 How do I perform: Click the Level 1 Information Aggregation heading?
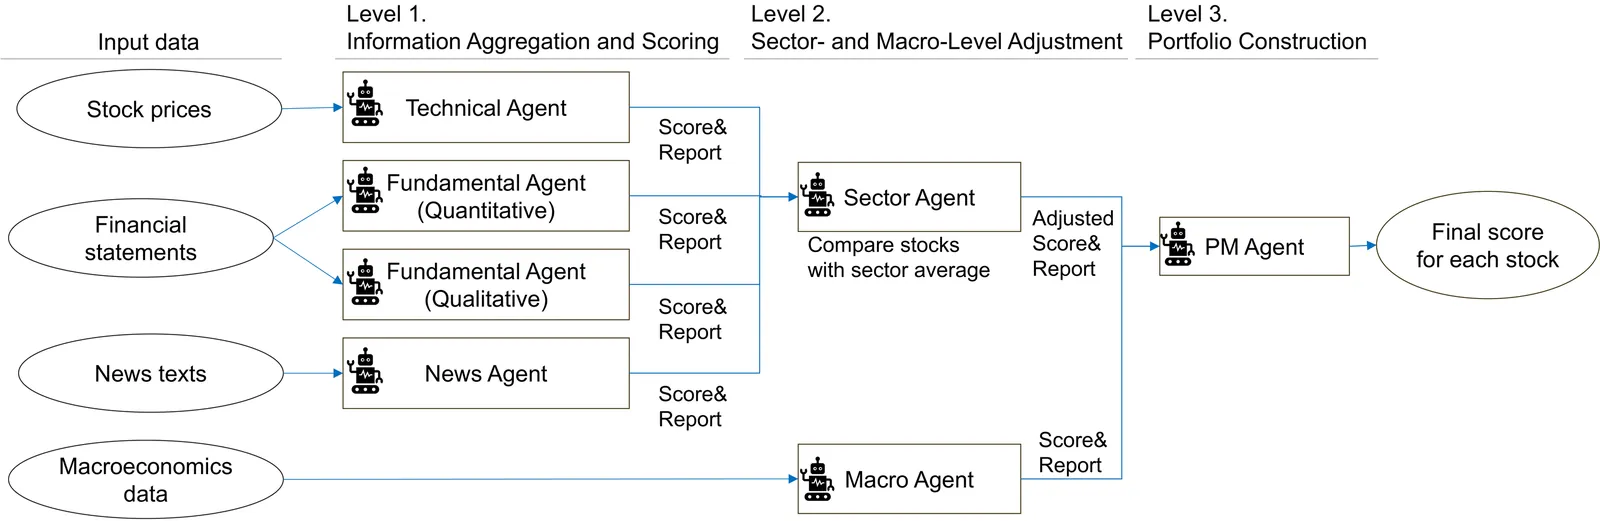532,29
